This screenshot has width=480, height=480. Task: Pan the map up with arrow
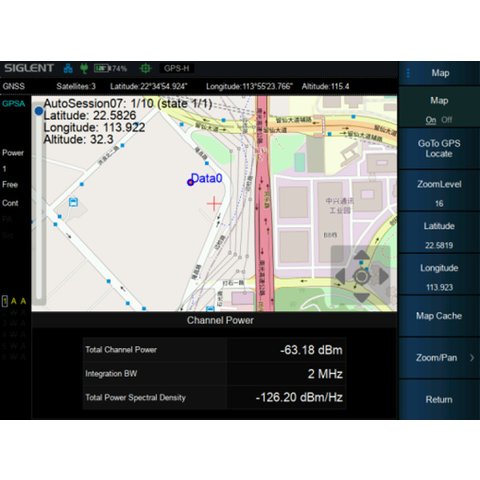(x=361, y=255)
